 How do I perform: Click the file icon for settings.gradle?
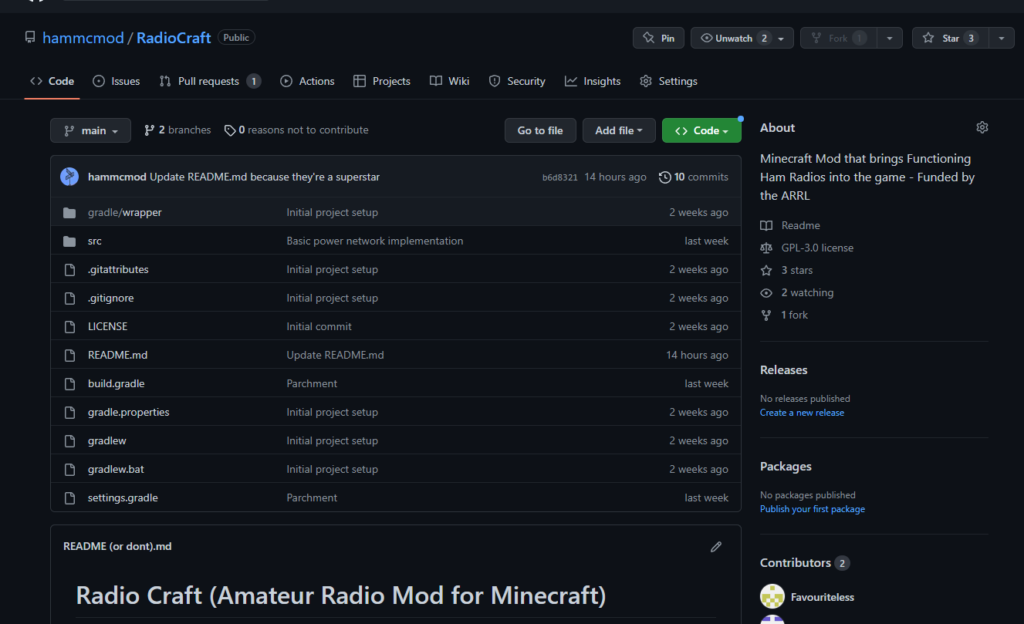(x=69, y=498)
